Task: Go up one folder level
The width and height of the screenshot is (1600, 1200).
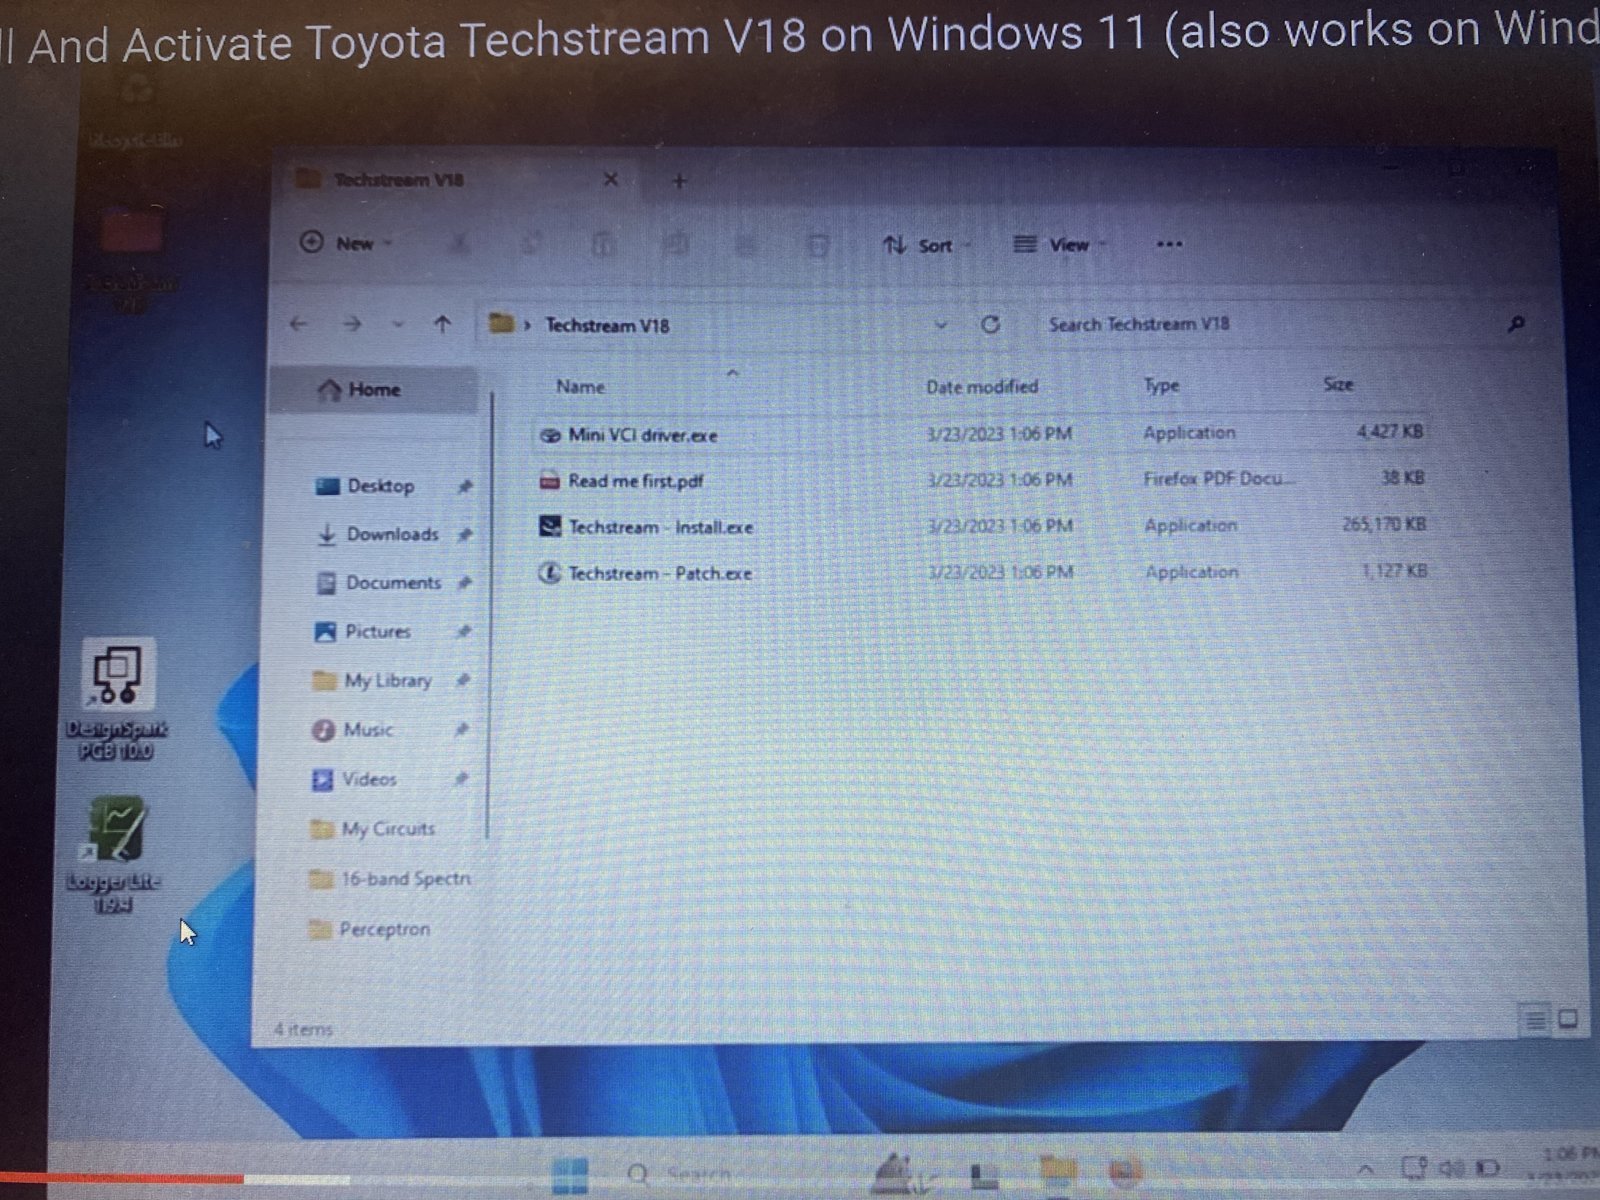Action: pos(442,324)
